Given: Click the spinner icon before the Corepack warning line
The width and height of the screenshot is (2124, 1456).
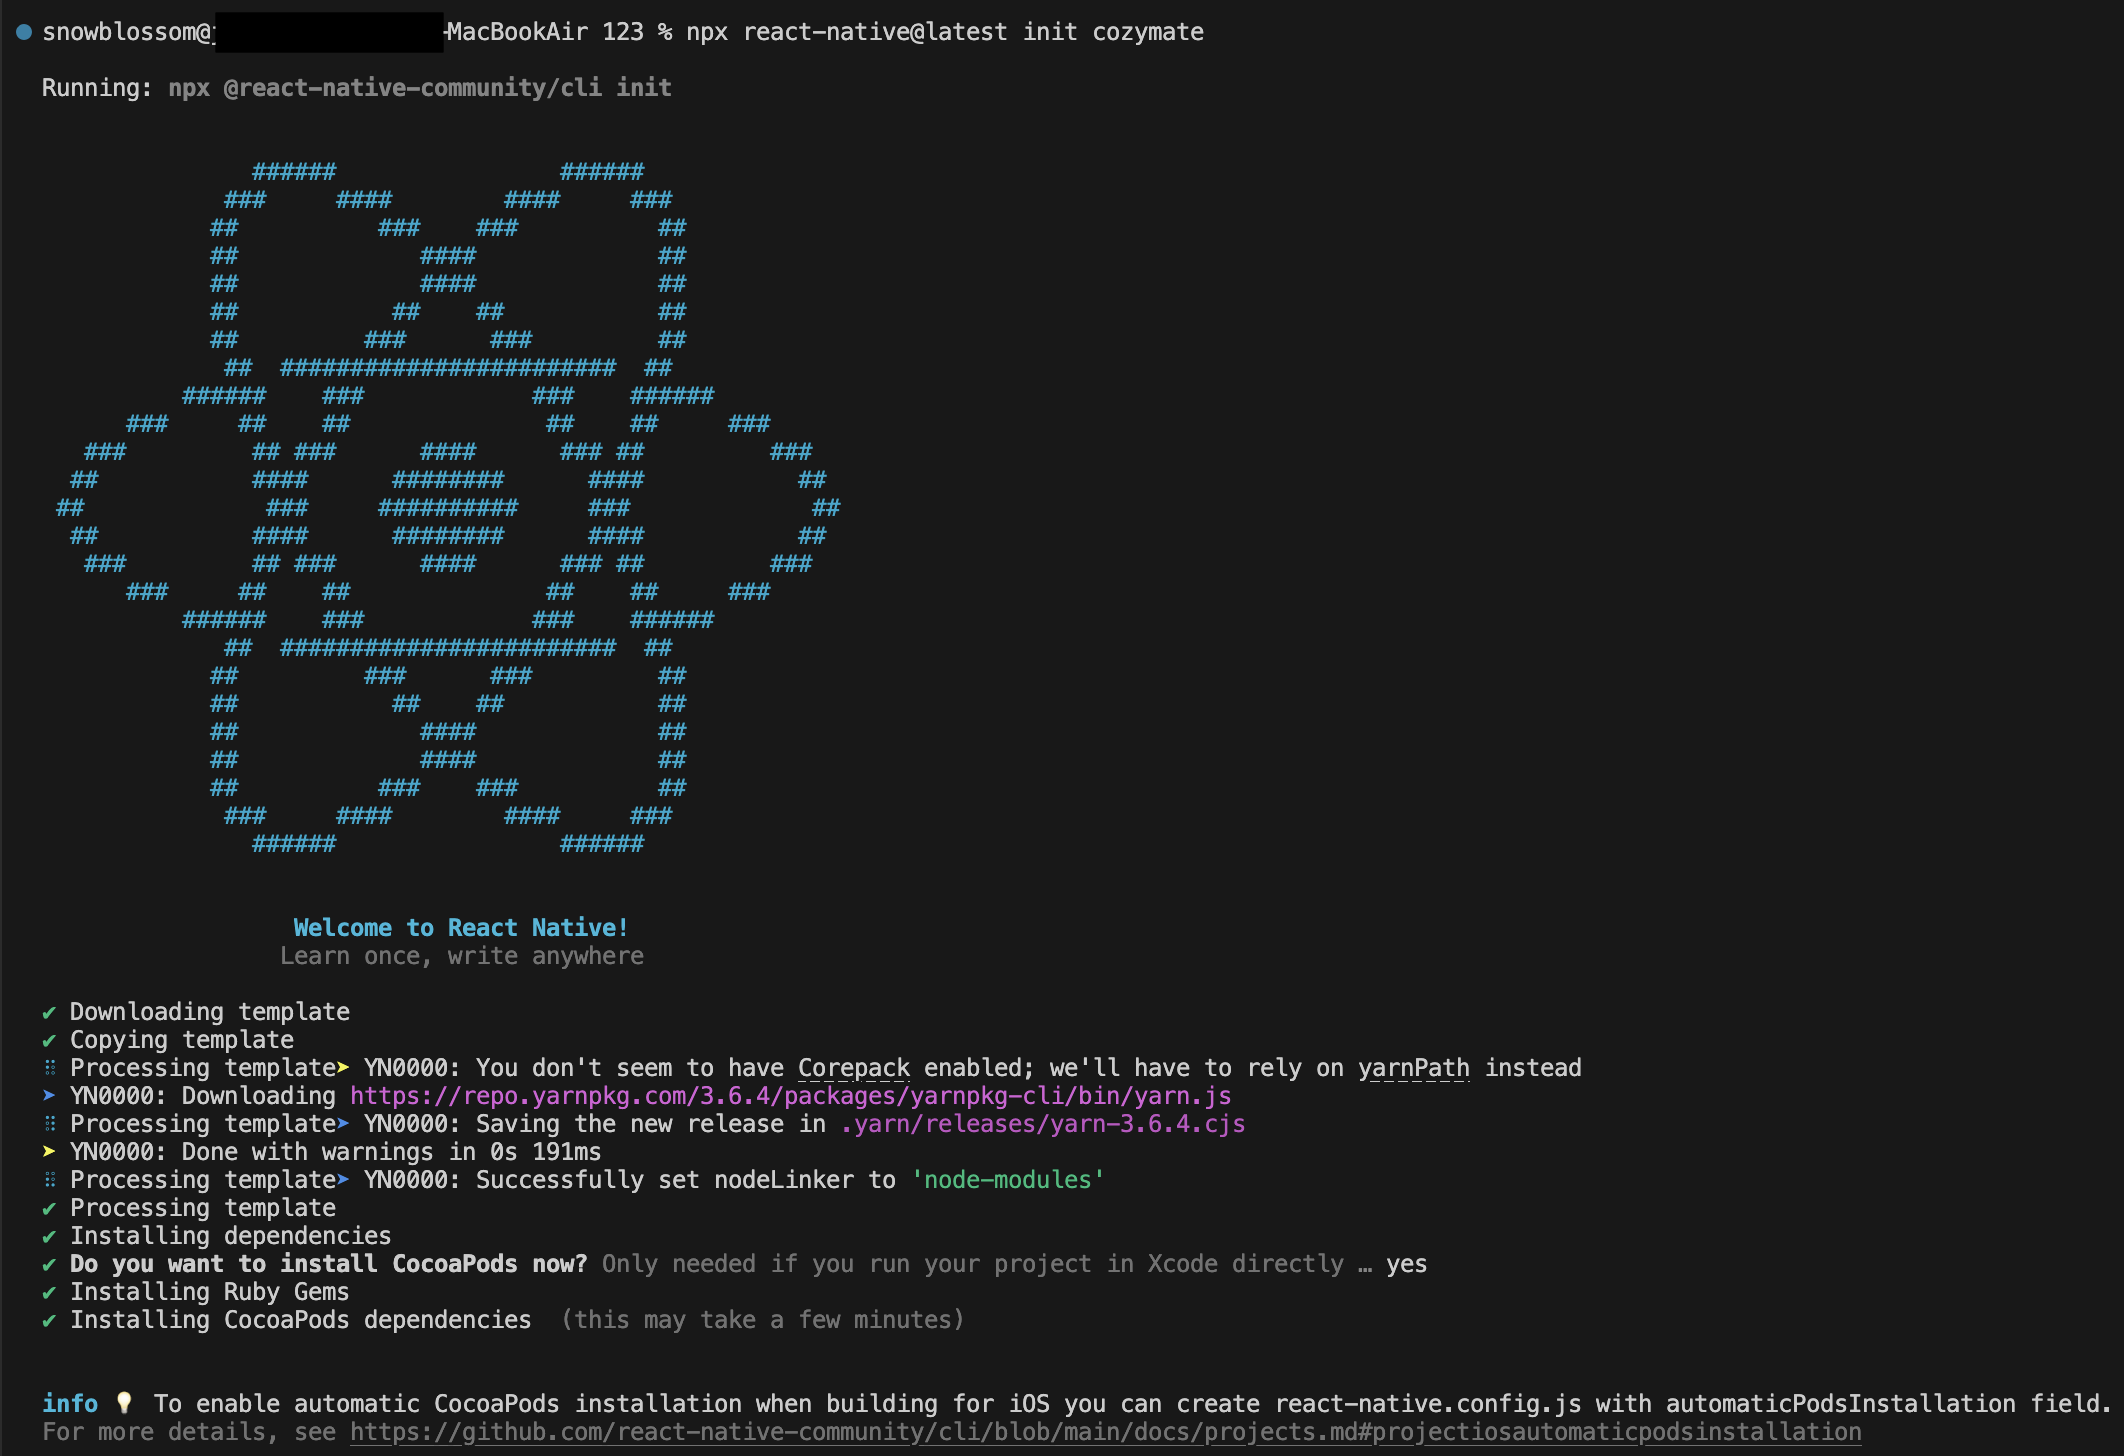Looking at the screenshot, I should (49, 1068).
